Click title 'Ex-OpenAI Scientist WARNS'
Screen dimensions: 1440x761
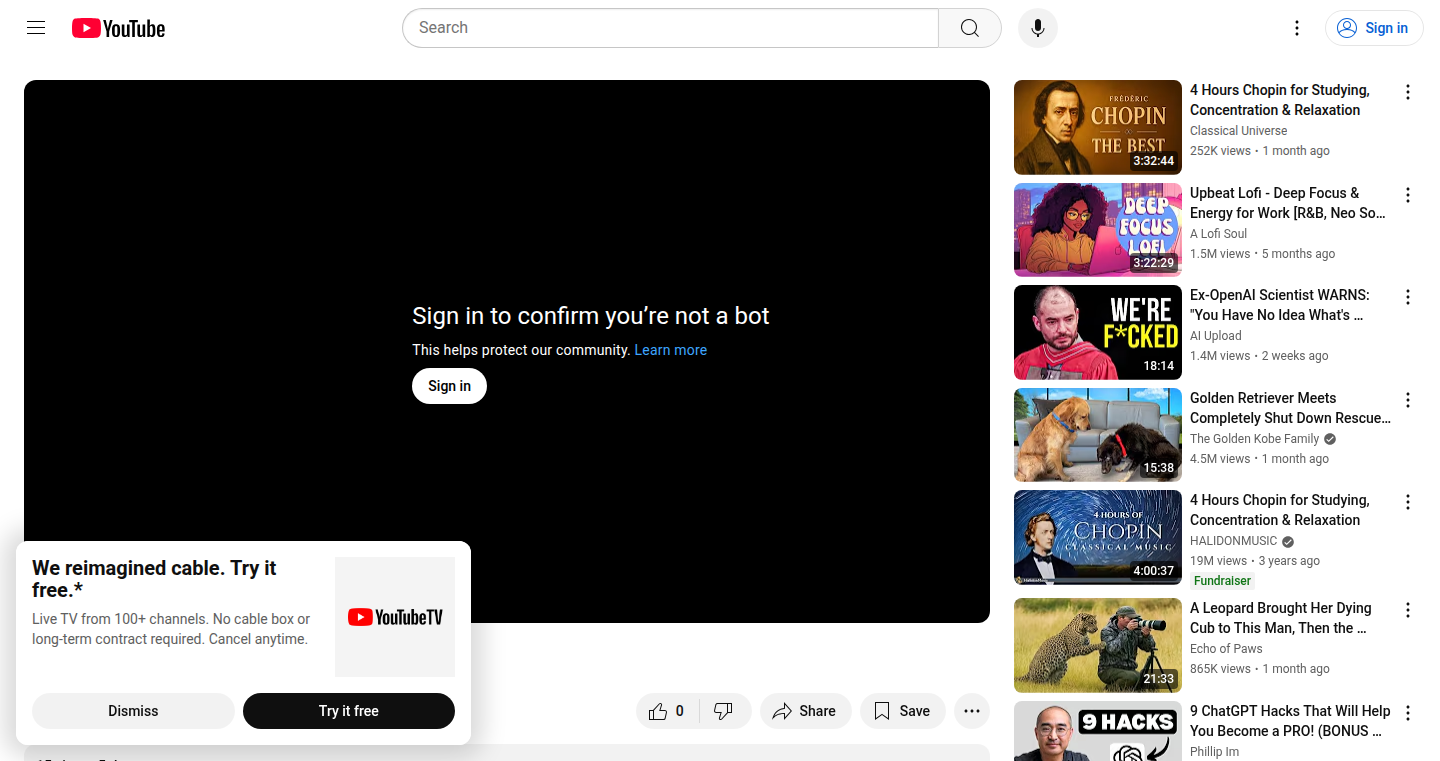pyautogui.click(x=1280, y=305)
